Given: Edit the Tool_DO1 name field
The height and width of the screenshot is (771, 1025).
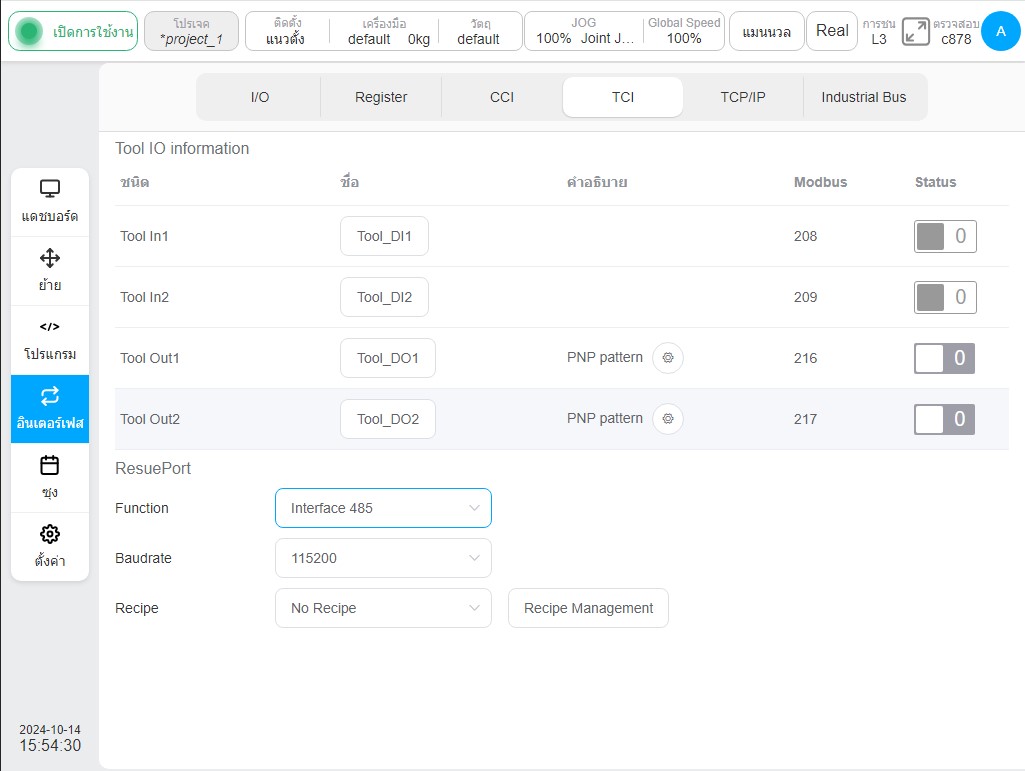Looking at the screenshot, I should click(x=388, y=358).
